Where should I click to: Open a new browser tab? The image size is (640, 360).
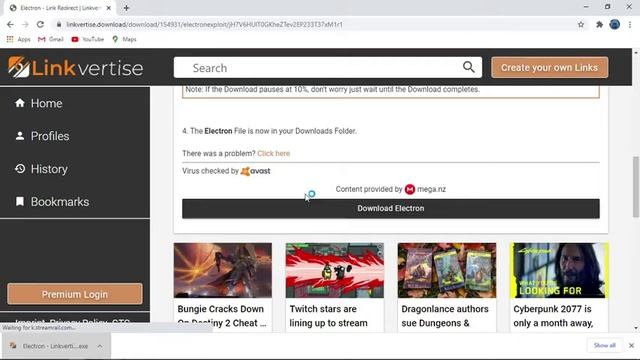coord(126,8)
